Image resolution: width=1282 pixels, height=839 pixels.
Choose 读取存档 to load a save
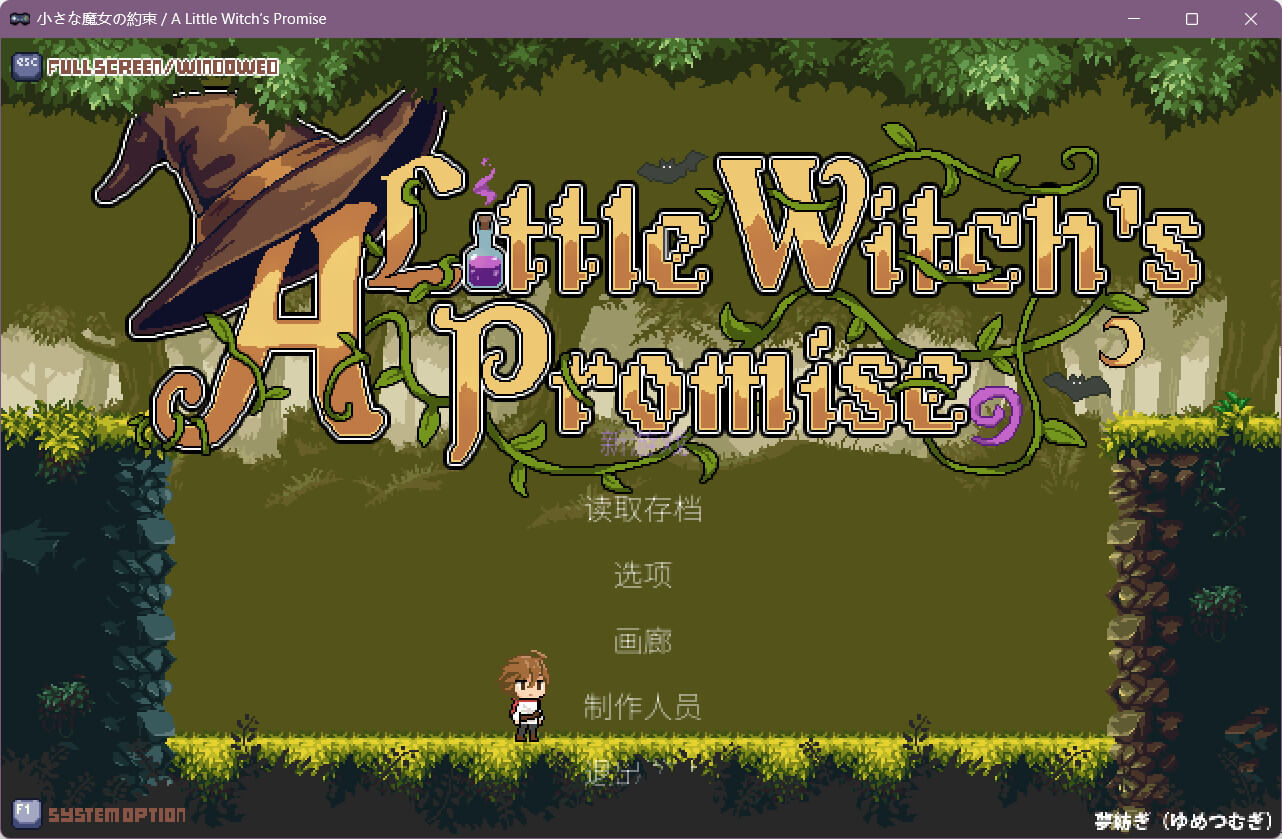pyautogui.click(x=643, y=509)
